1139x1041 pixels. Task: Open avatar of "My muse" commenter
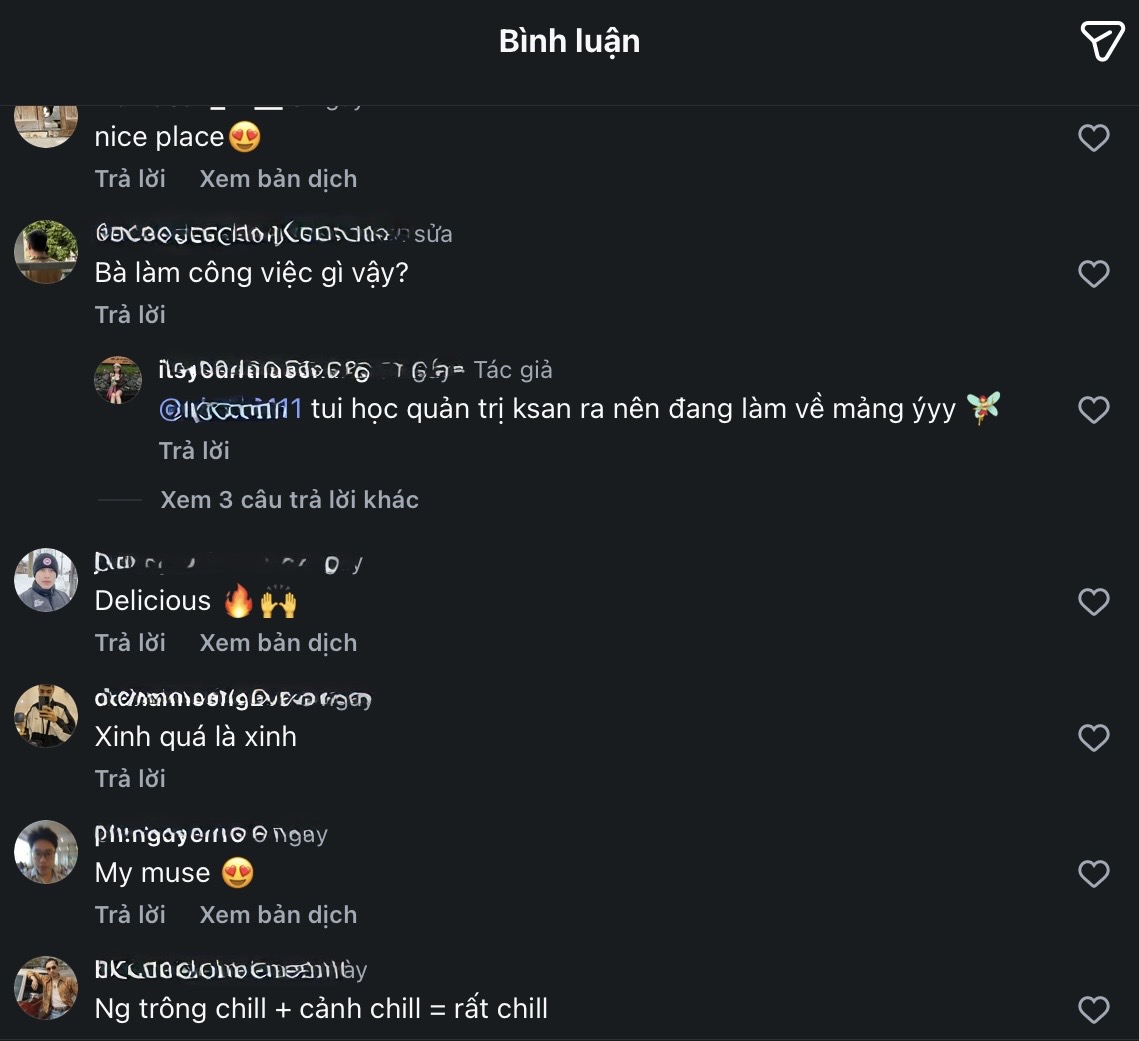tap(46, 851)
